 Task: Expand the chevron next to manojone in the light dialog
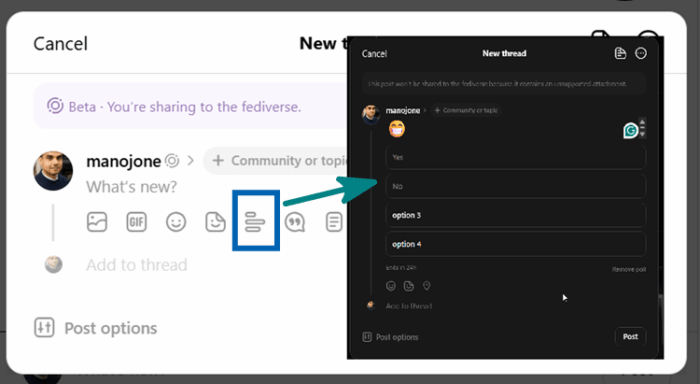point(191,160)
